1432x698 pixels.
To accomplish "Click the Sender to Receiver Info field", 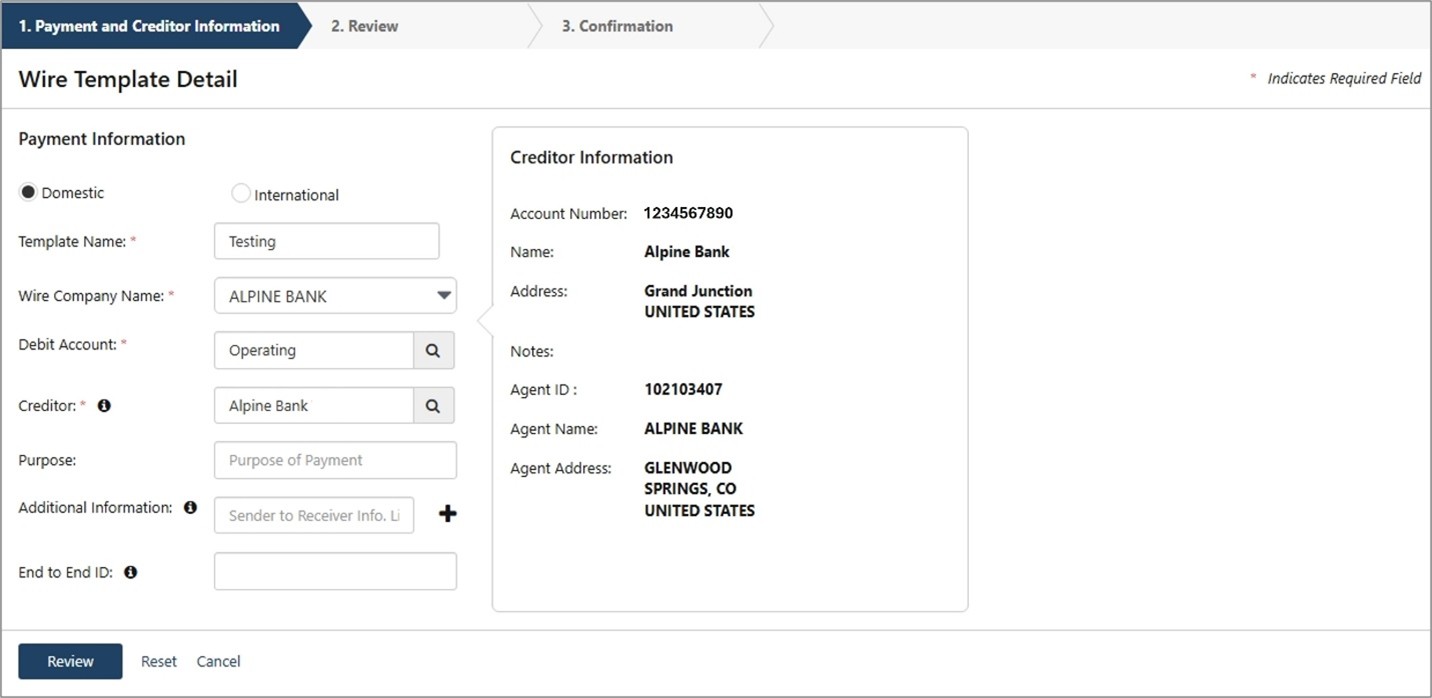I will [x=314, y=515].
